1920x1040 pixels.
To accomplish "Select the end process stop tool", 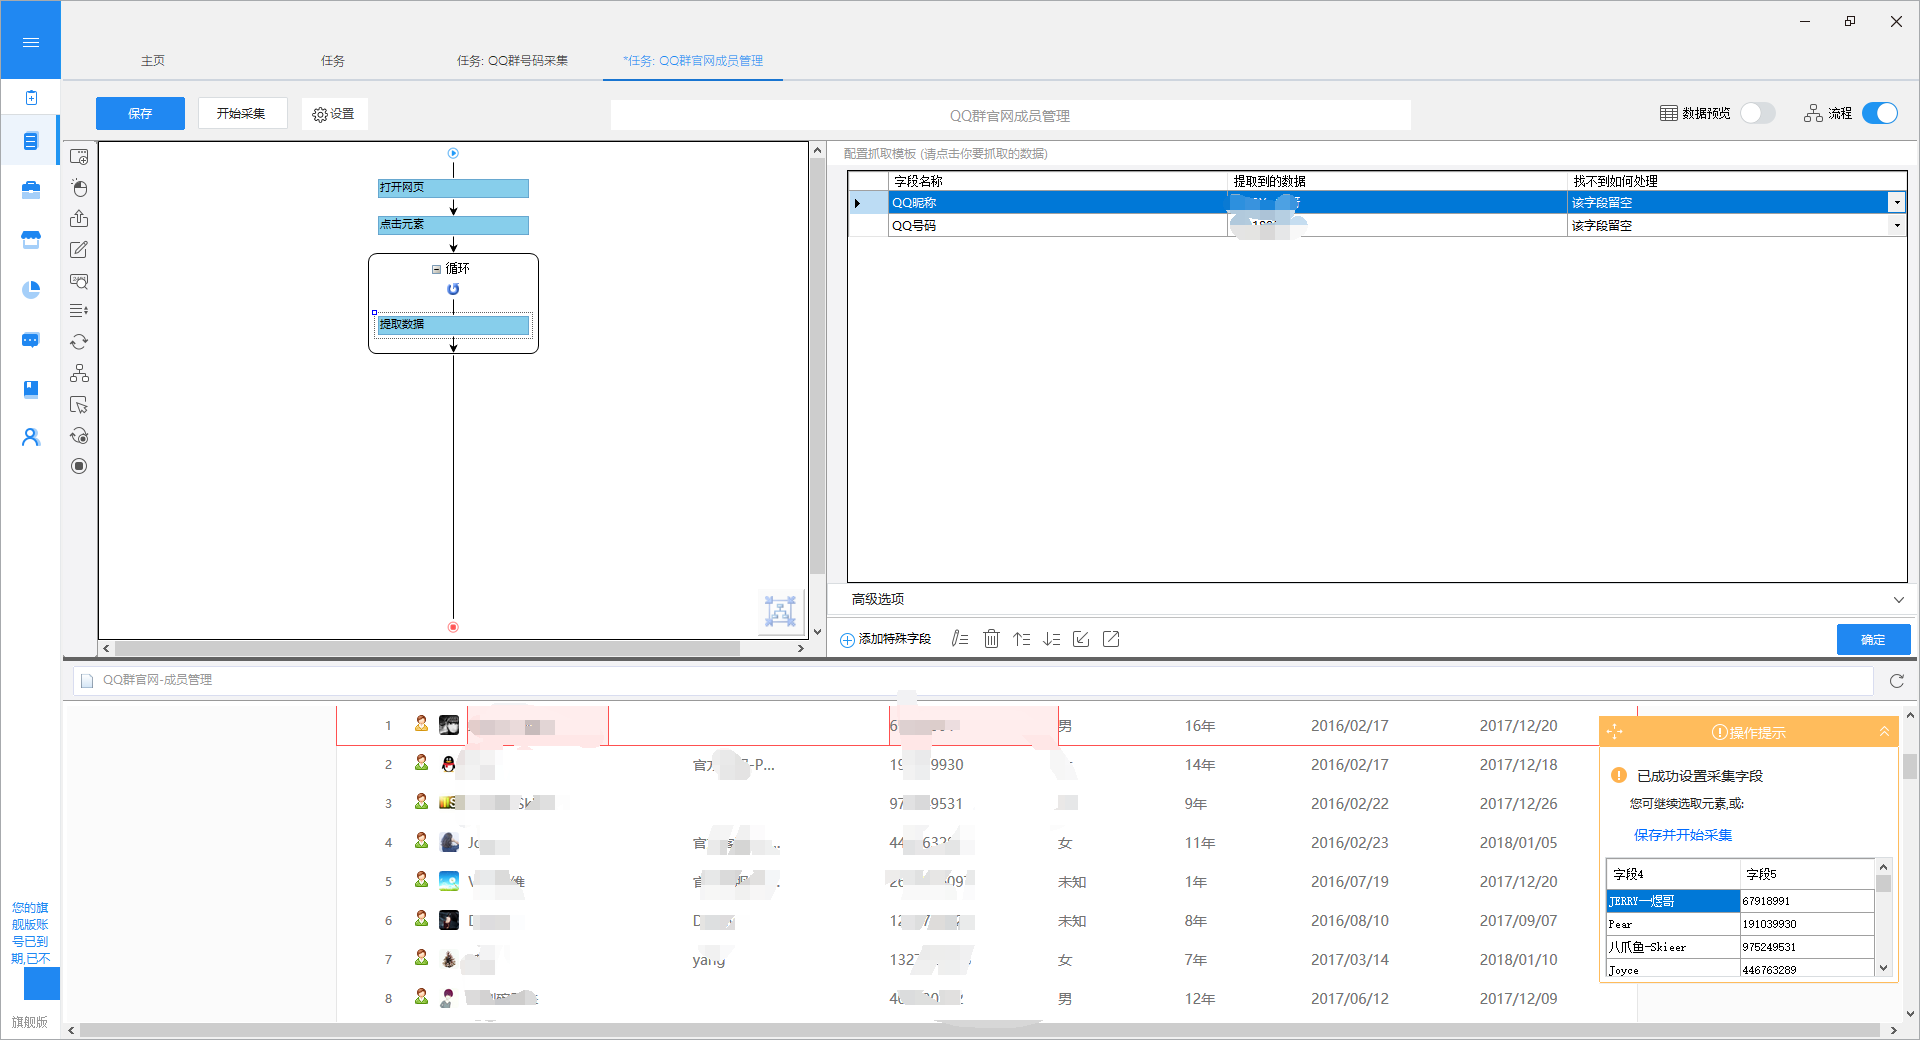I will click(x=79, y=466).
